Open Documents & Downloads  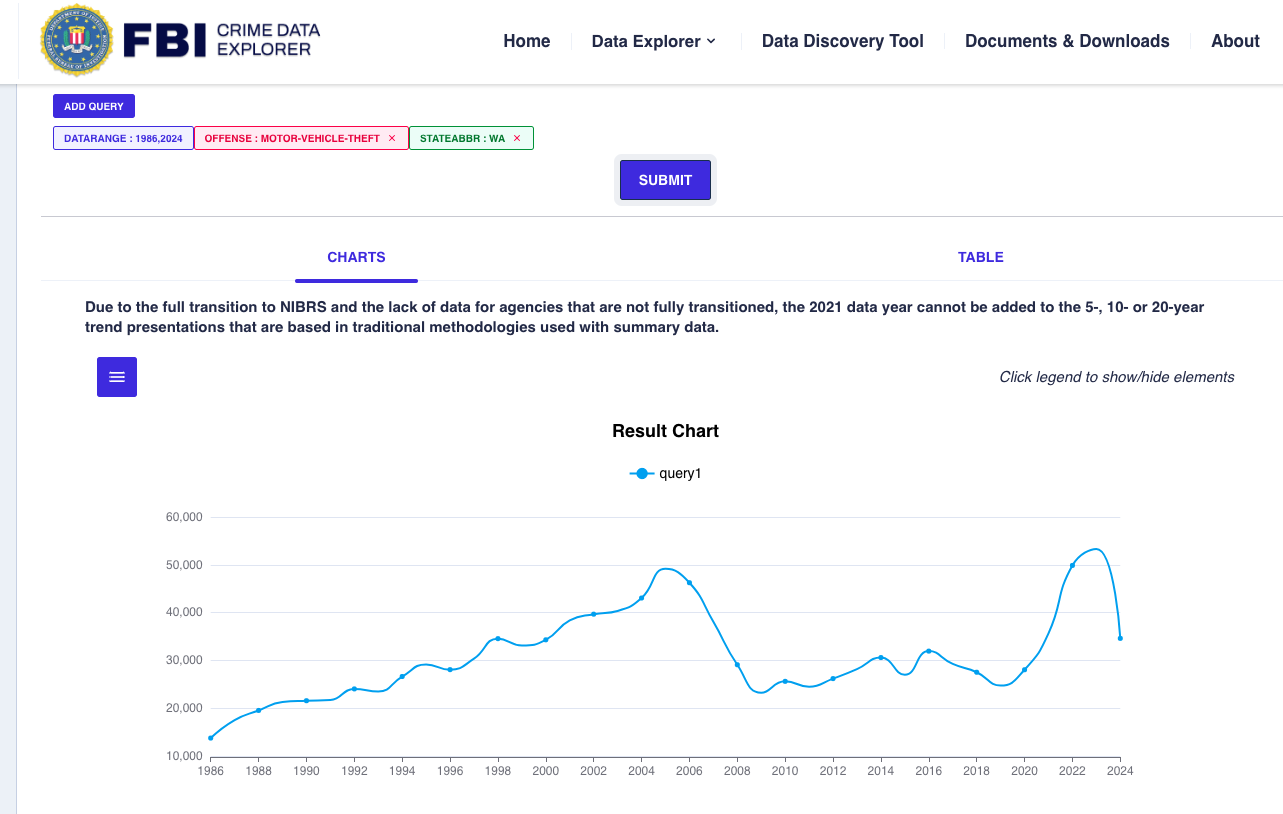[x=1066, y=41]
